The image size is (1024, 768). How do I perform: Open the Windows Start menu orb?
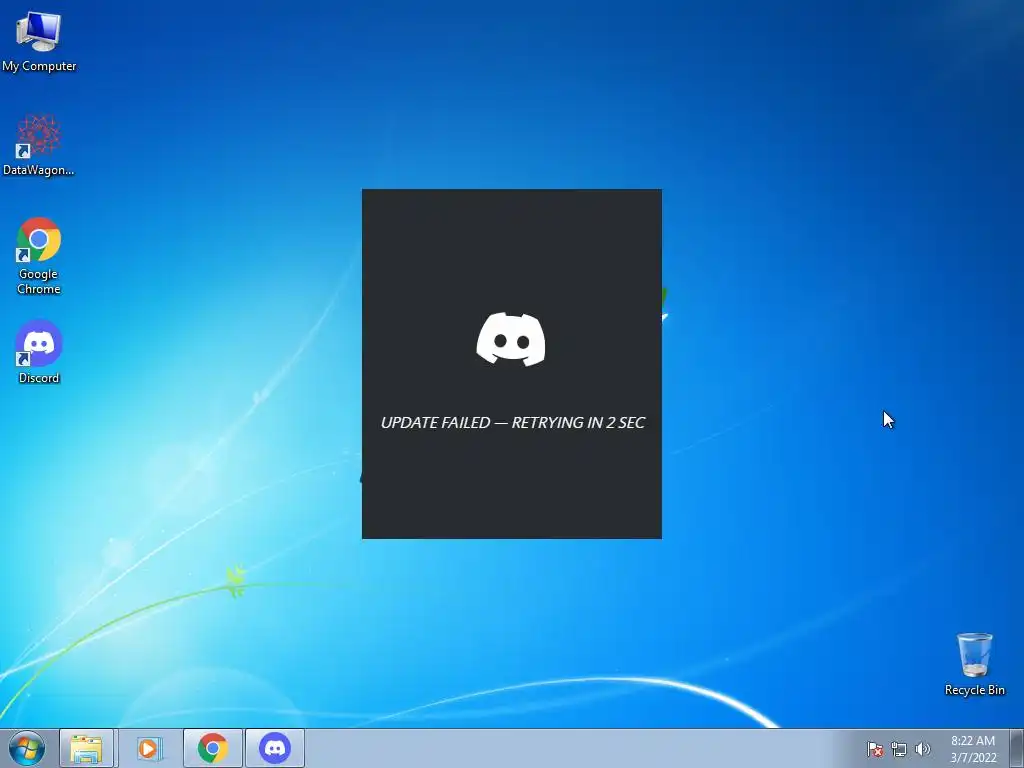[x=27, y=748]
